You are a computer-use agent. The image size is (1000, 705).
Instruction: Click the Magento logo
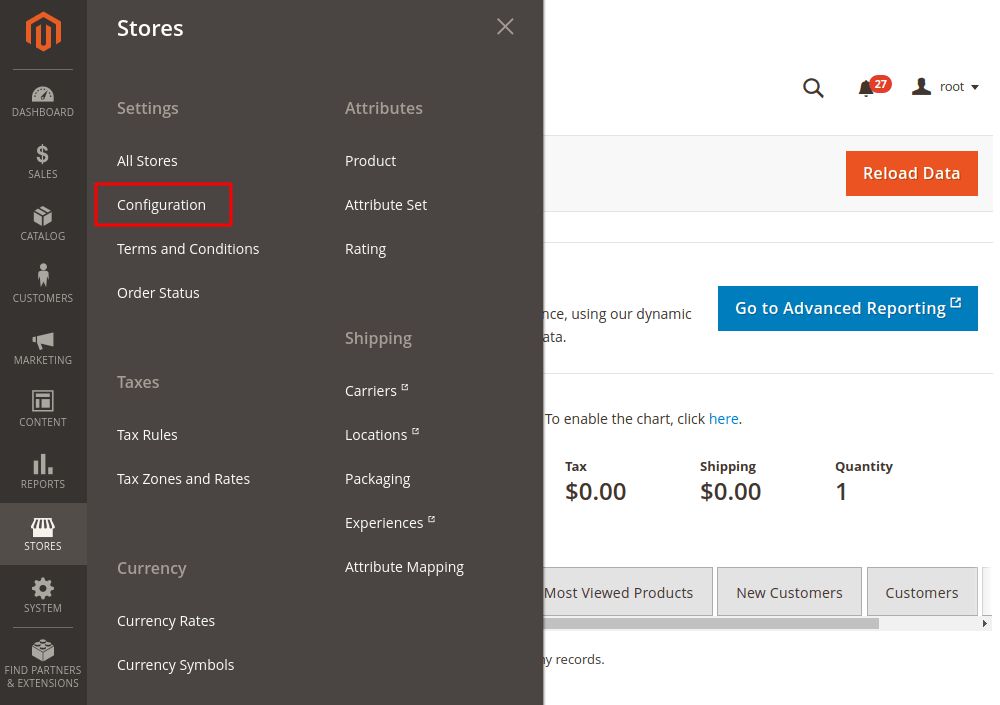point(42,31)
